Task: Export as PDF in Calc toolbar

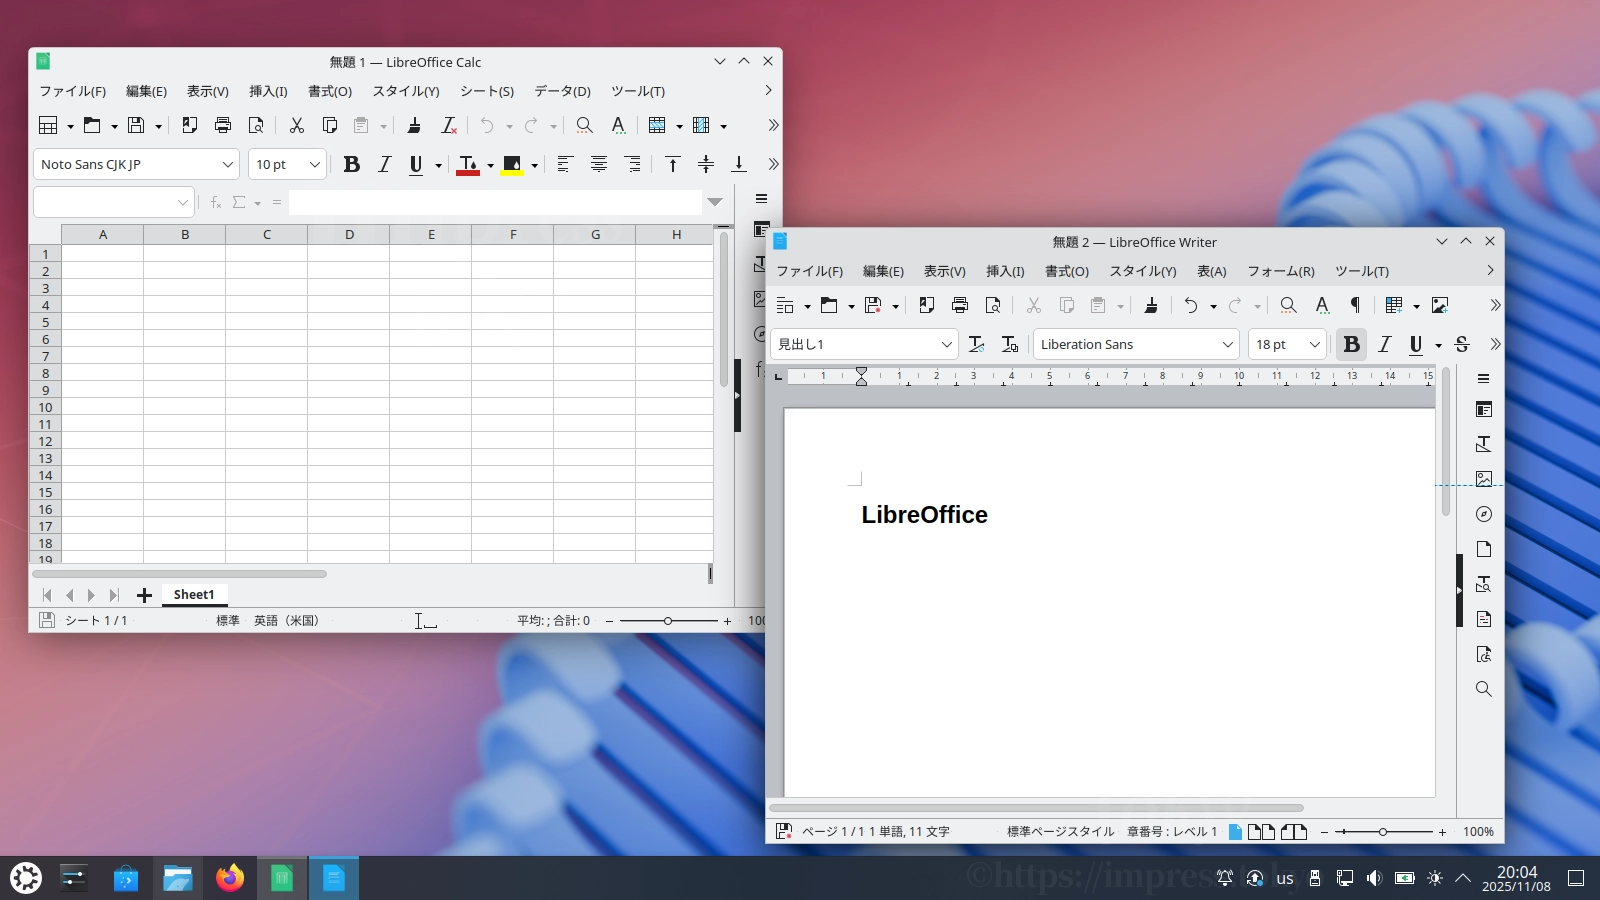Action: tap(189, 125)
